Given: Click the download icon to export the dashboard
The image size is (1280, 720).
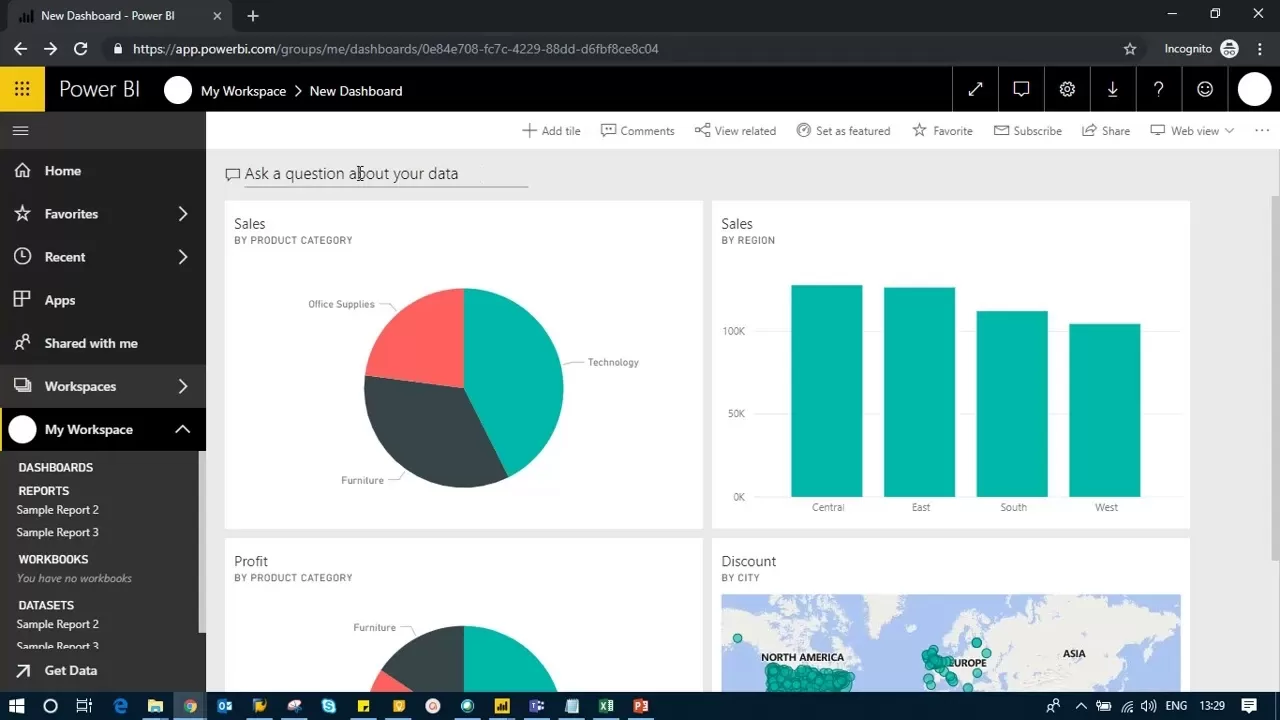Looking at the screenshot, I should tap(1112, 89).
